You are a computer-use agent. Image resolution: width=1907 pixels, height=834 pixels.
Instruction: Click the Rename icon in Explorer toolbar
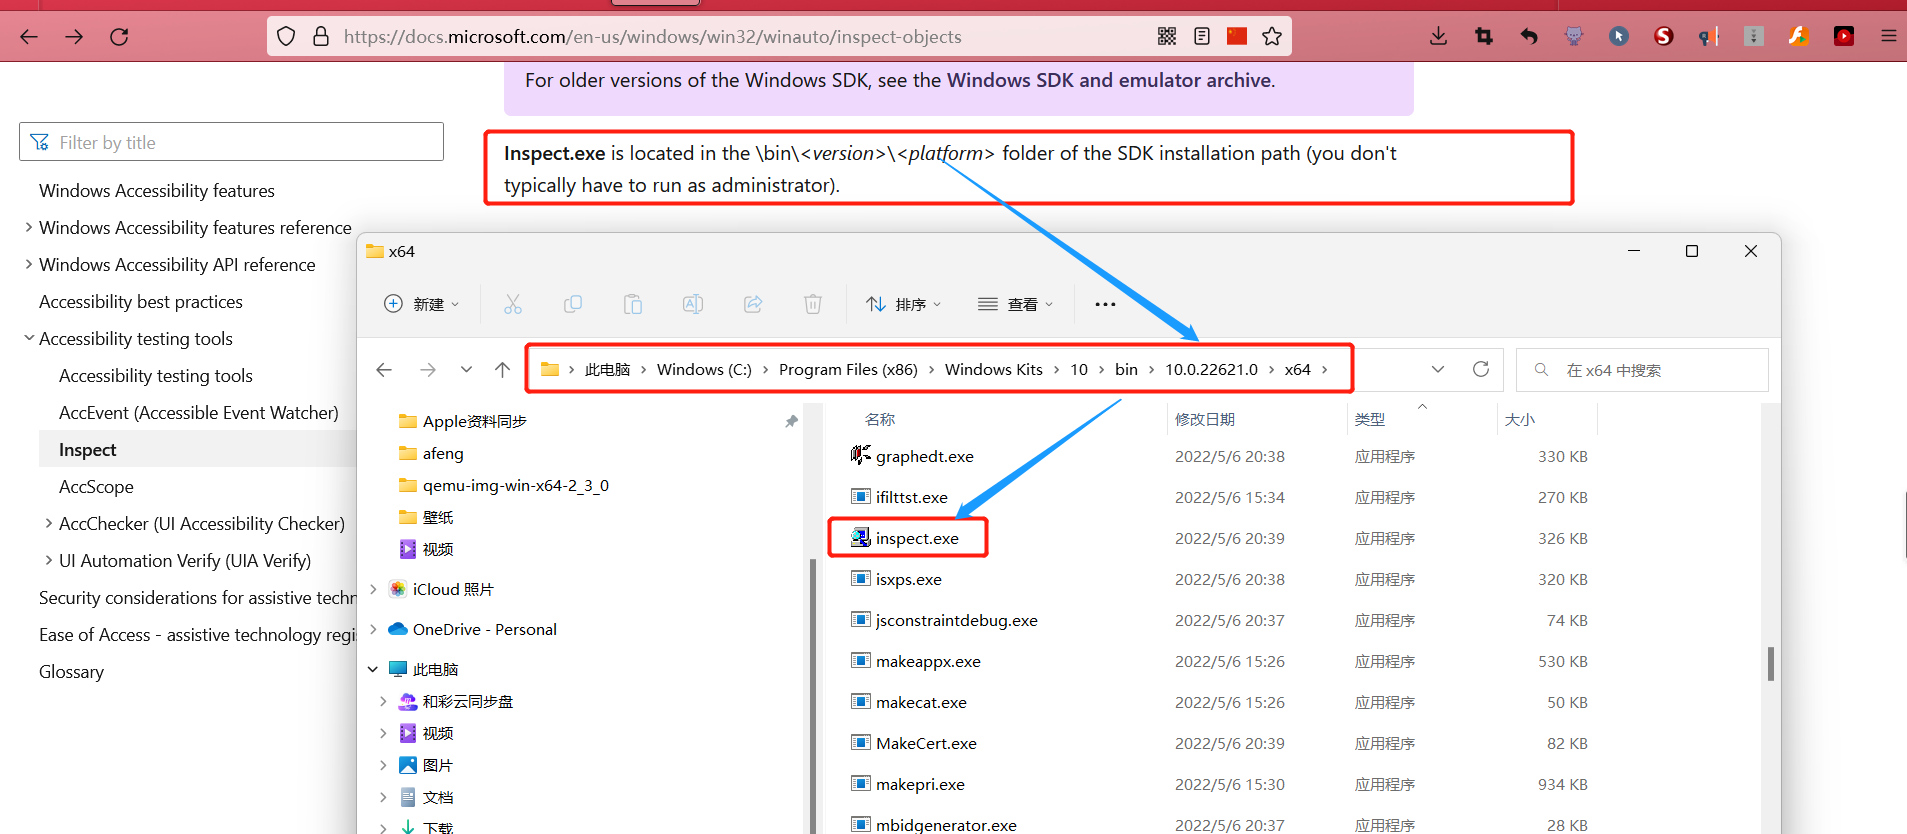pos(693,304)
